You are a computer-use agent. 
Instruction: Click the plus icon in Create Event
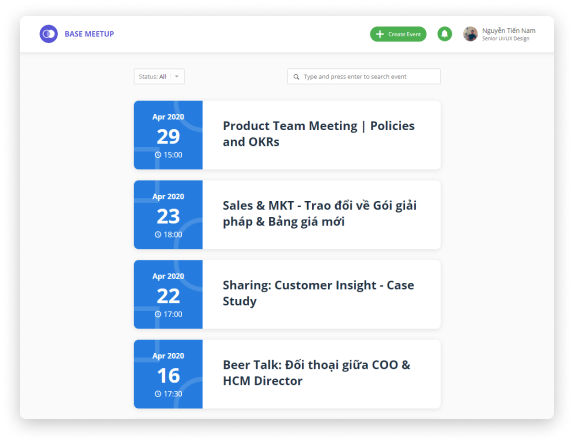click(x=380, y=34)
